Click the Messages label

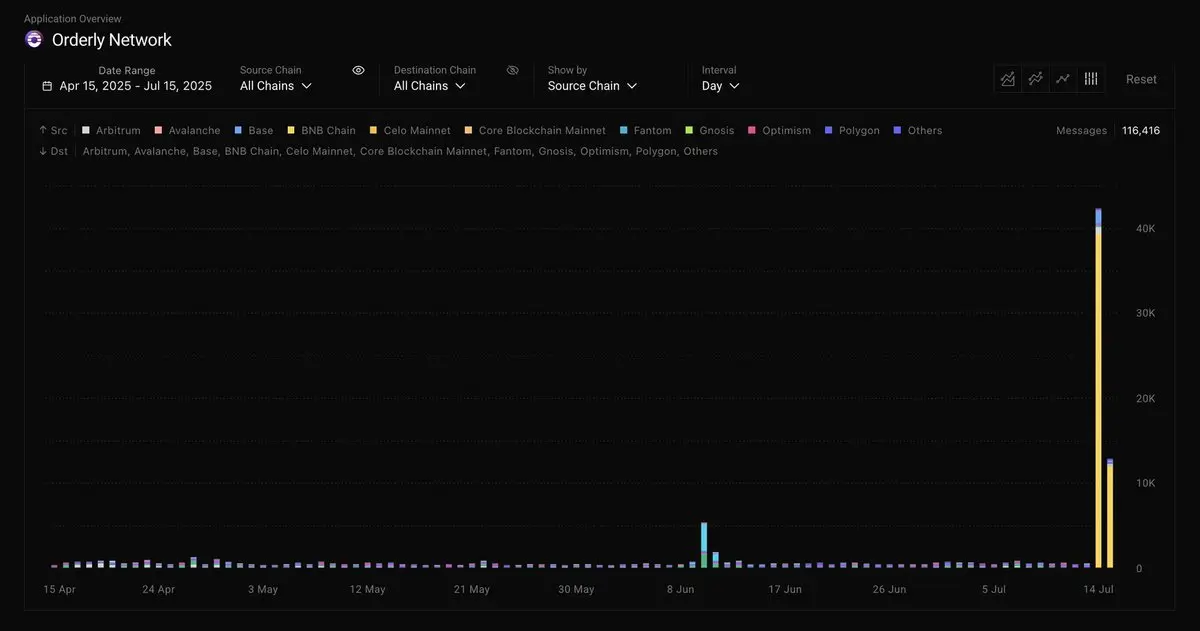(1081, 130)
